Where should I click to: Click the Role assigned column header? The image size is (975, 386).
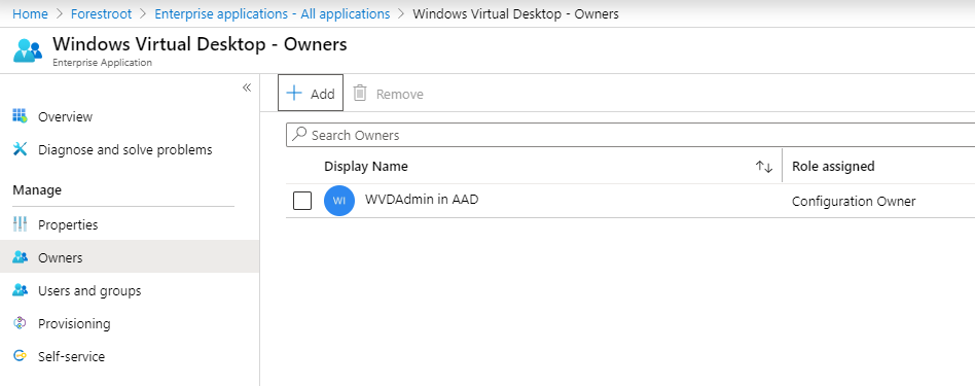[833, 166]
